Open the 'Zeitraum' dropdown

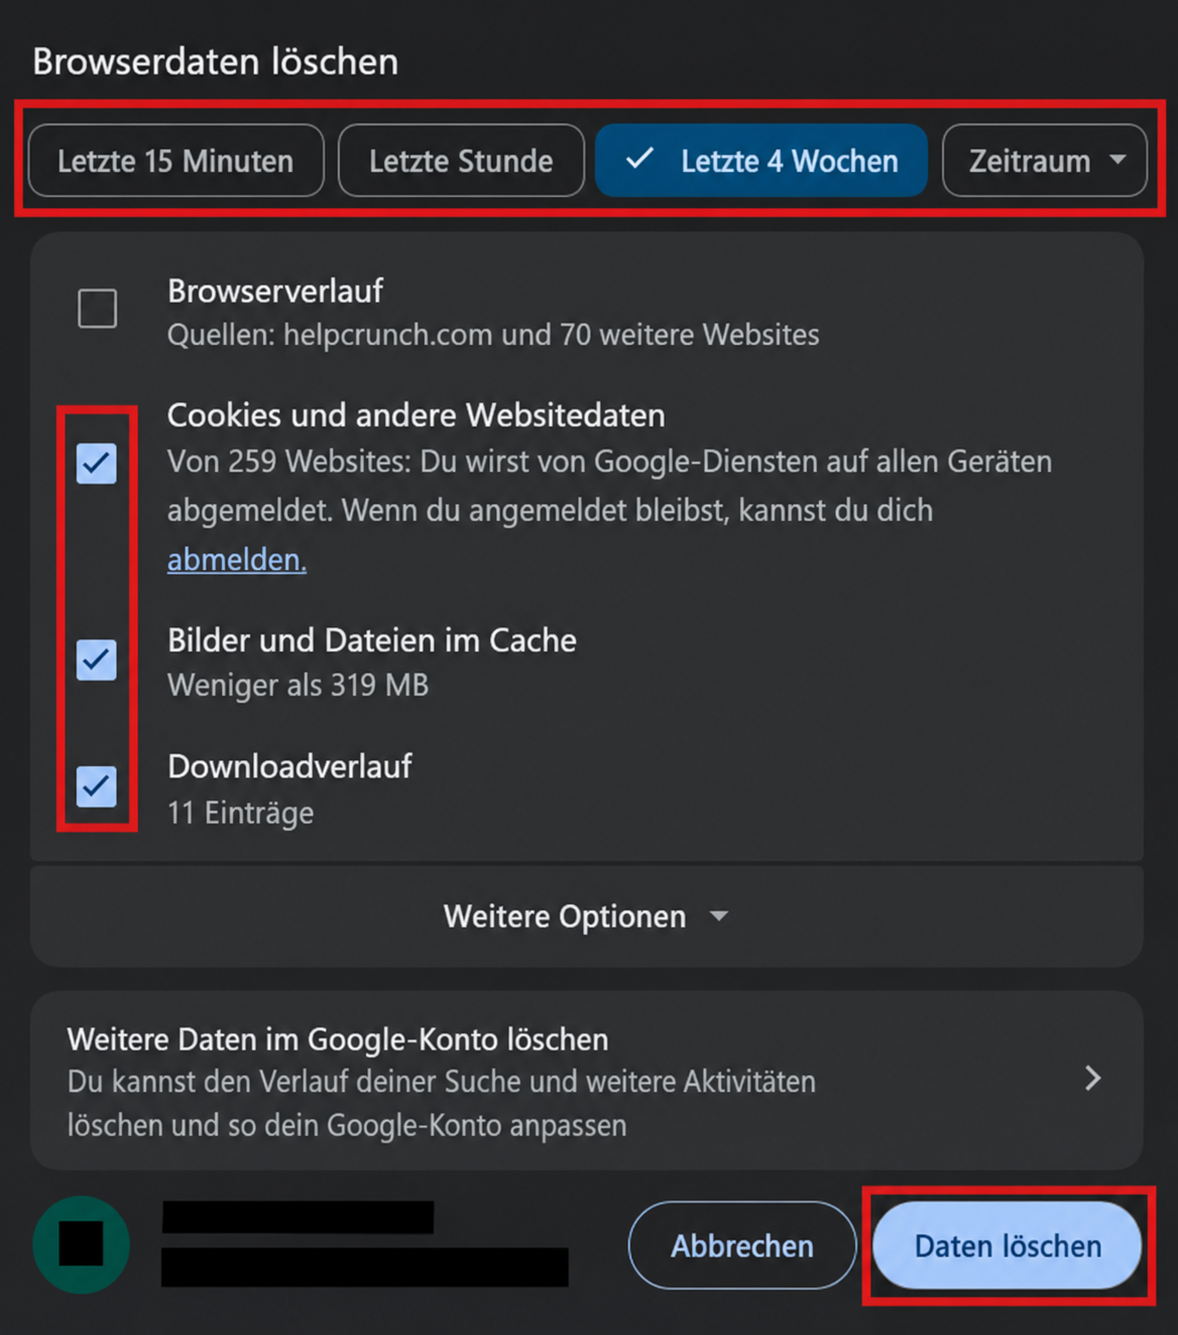(x=1044, y=161)
